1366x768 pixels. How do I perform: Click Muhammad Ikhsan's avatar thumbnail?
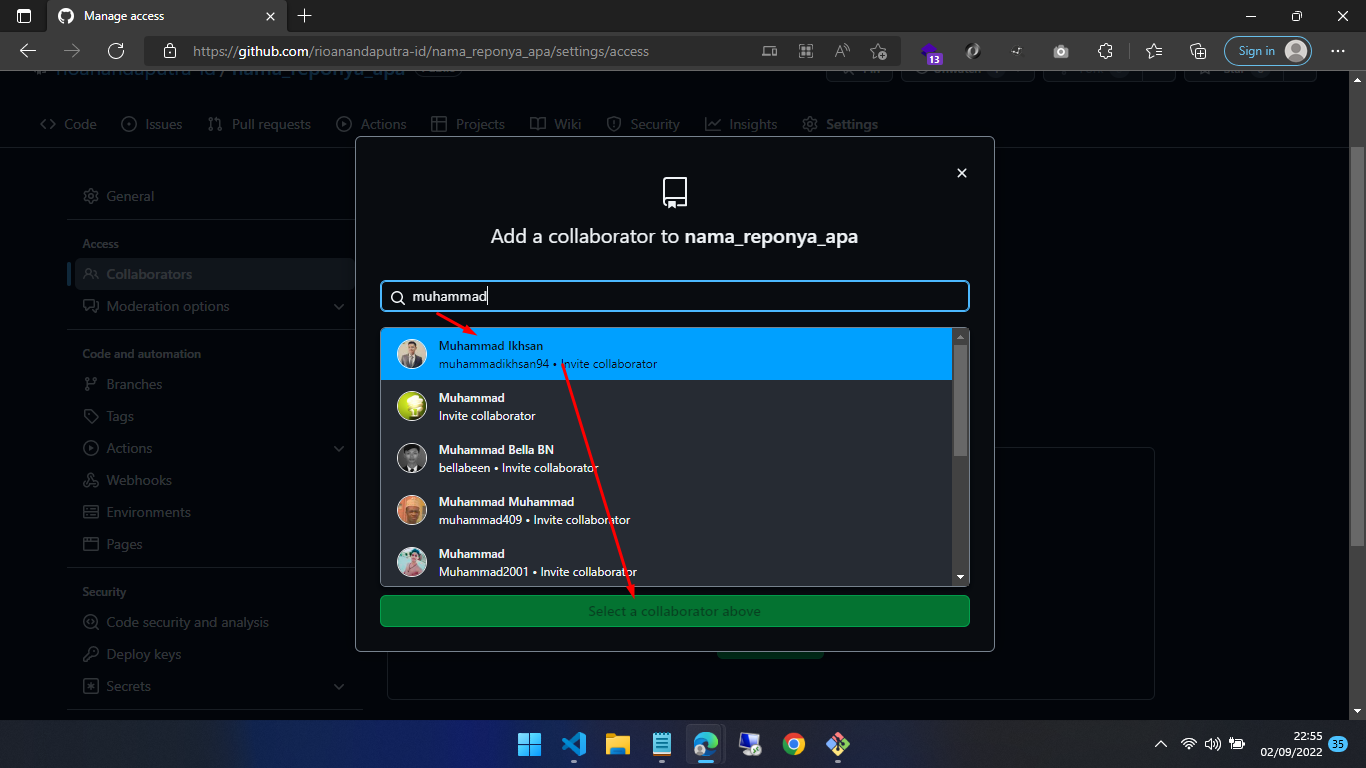[412, 354]
